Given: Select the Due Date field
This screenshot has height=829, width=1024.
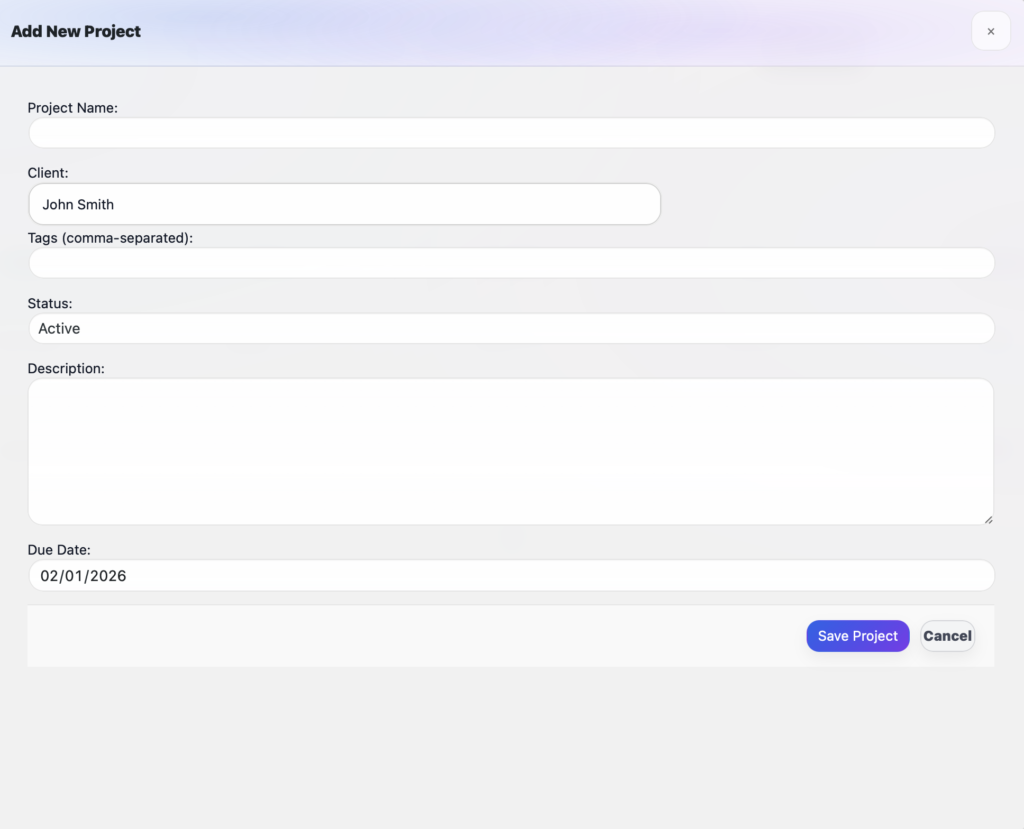Looking at the screenshot, I should coord(510,575).
